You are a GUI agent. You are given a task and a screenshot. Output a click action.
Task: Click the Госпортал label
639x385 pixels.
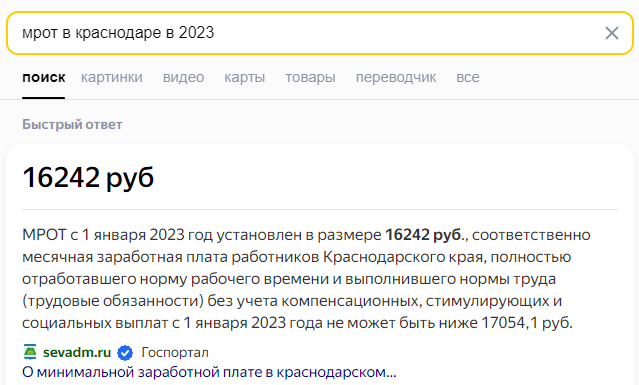(175, 352)
